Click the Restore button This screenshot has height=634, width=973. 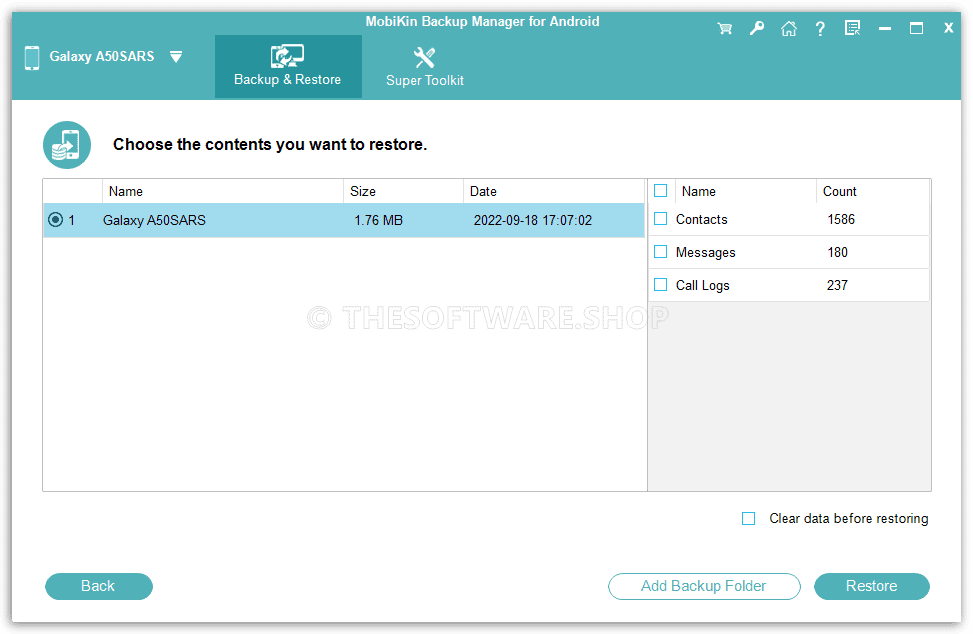[x=872, y=586]
